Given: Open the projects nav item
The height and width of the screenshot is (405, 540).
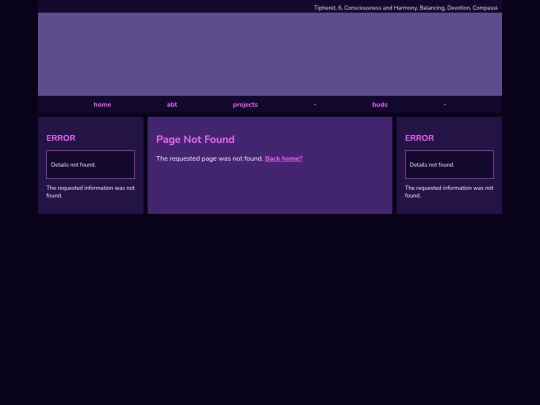Looking at the screenshot, I should coord(245,105).
